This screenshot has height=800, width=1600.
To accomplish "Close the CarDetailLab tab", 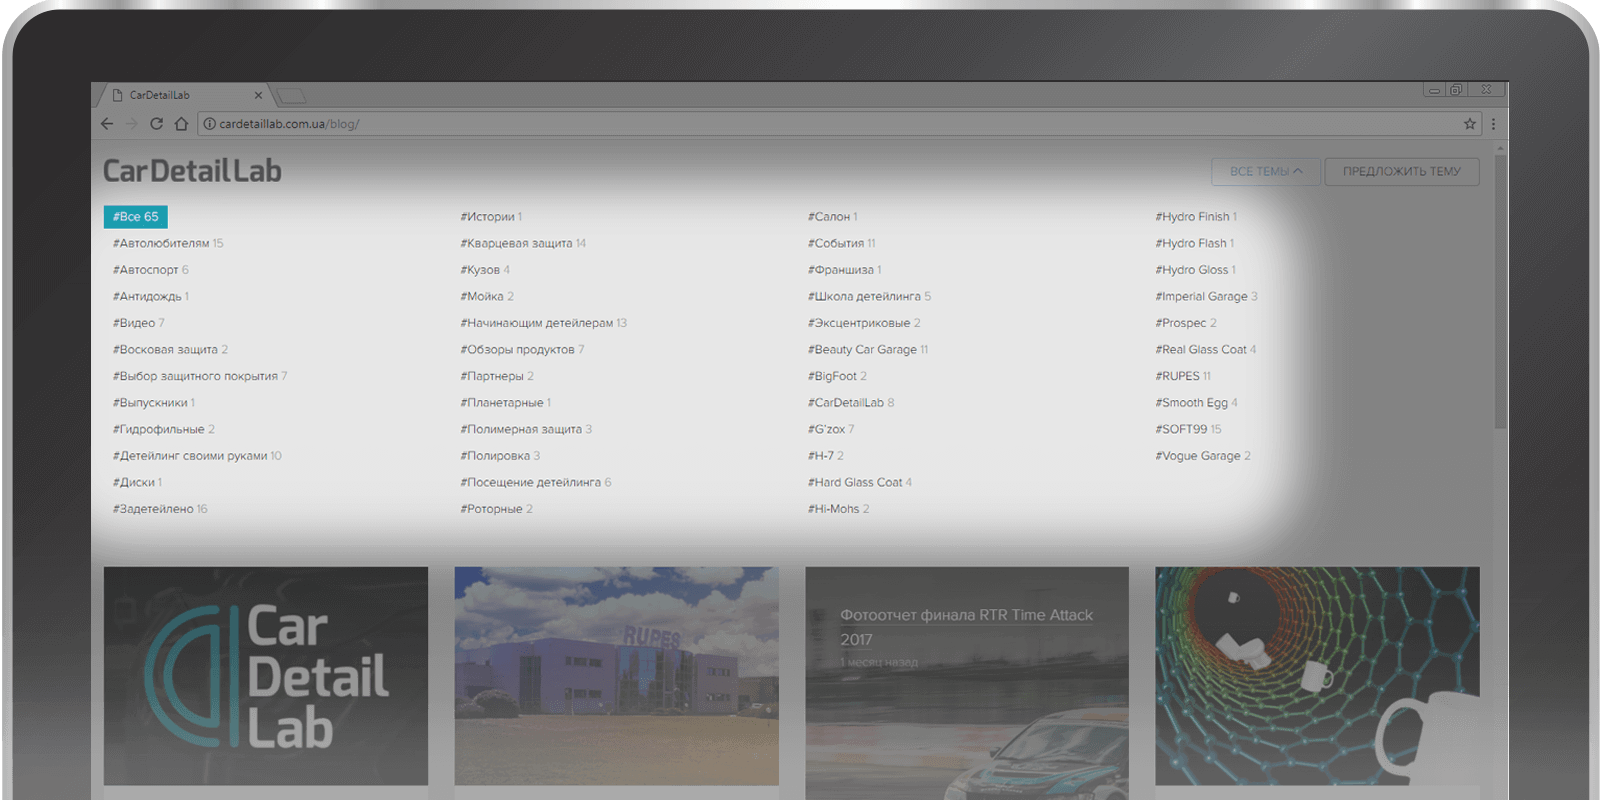I will pos(258,96).
